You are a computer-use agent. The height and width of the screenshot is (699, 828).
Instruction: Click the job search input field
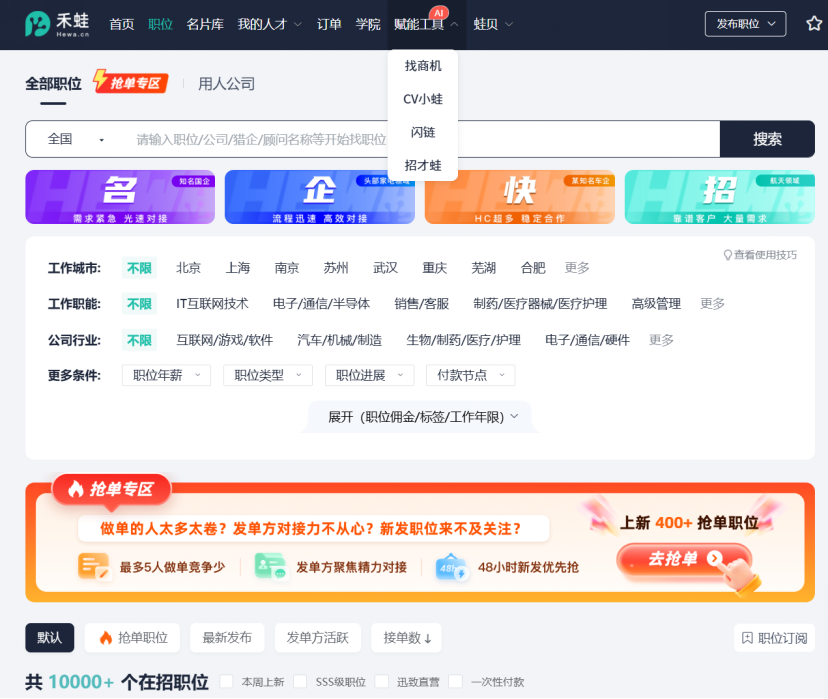tap(420, 140)
